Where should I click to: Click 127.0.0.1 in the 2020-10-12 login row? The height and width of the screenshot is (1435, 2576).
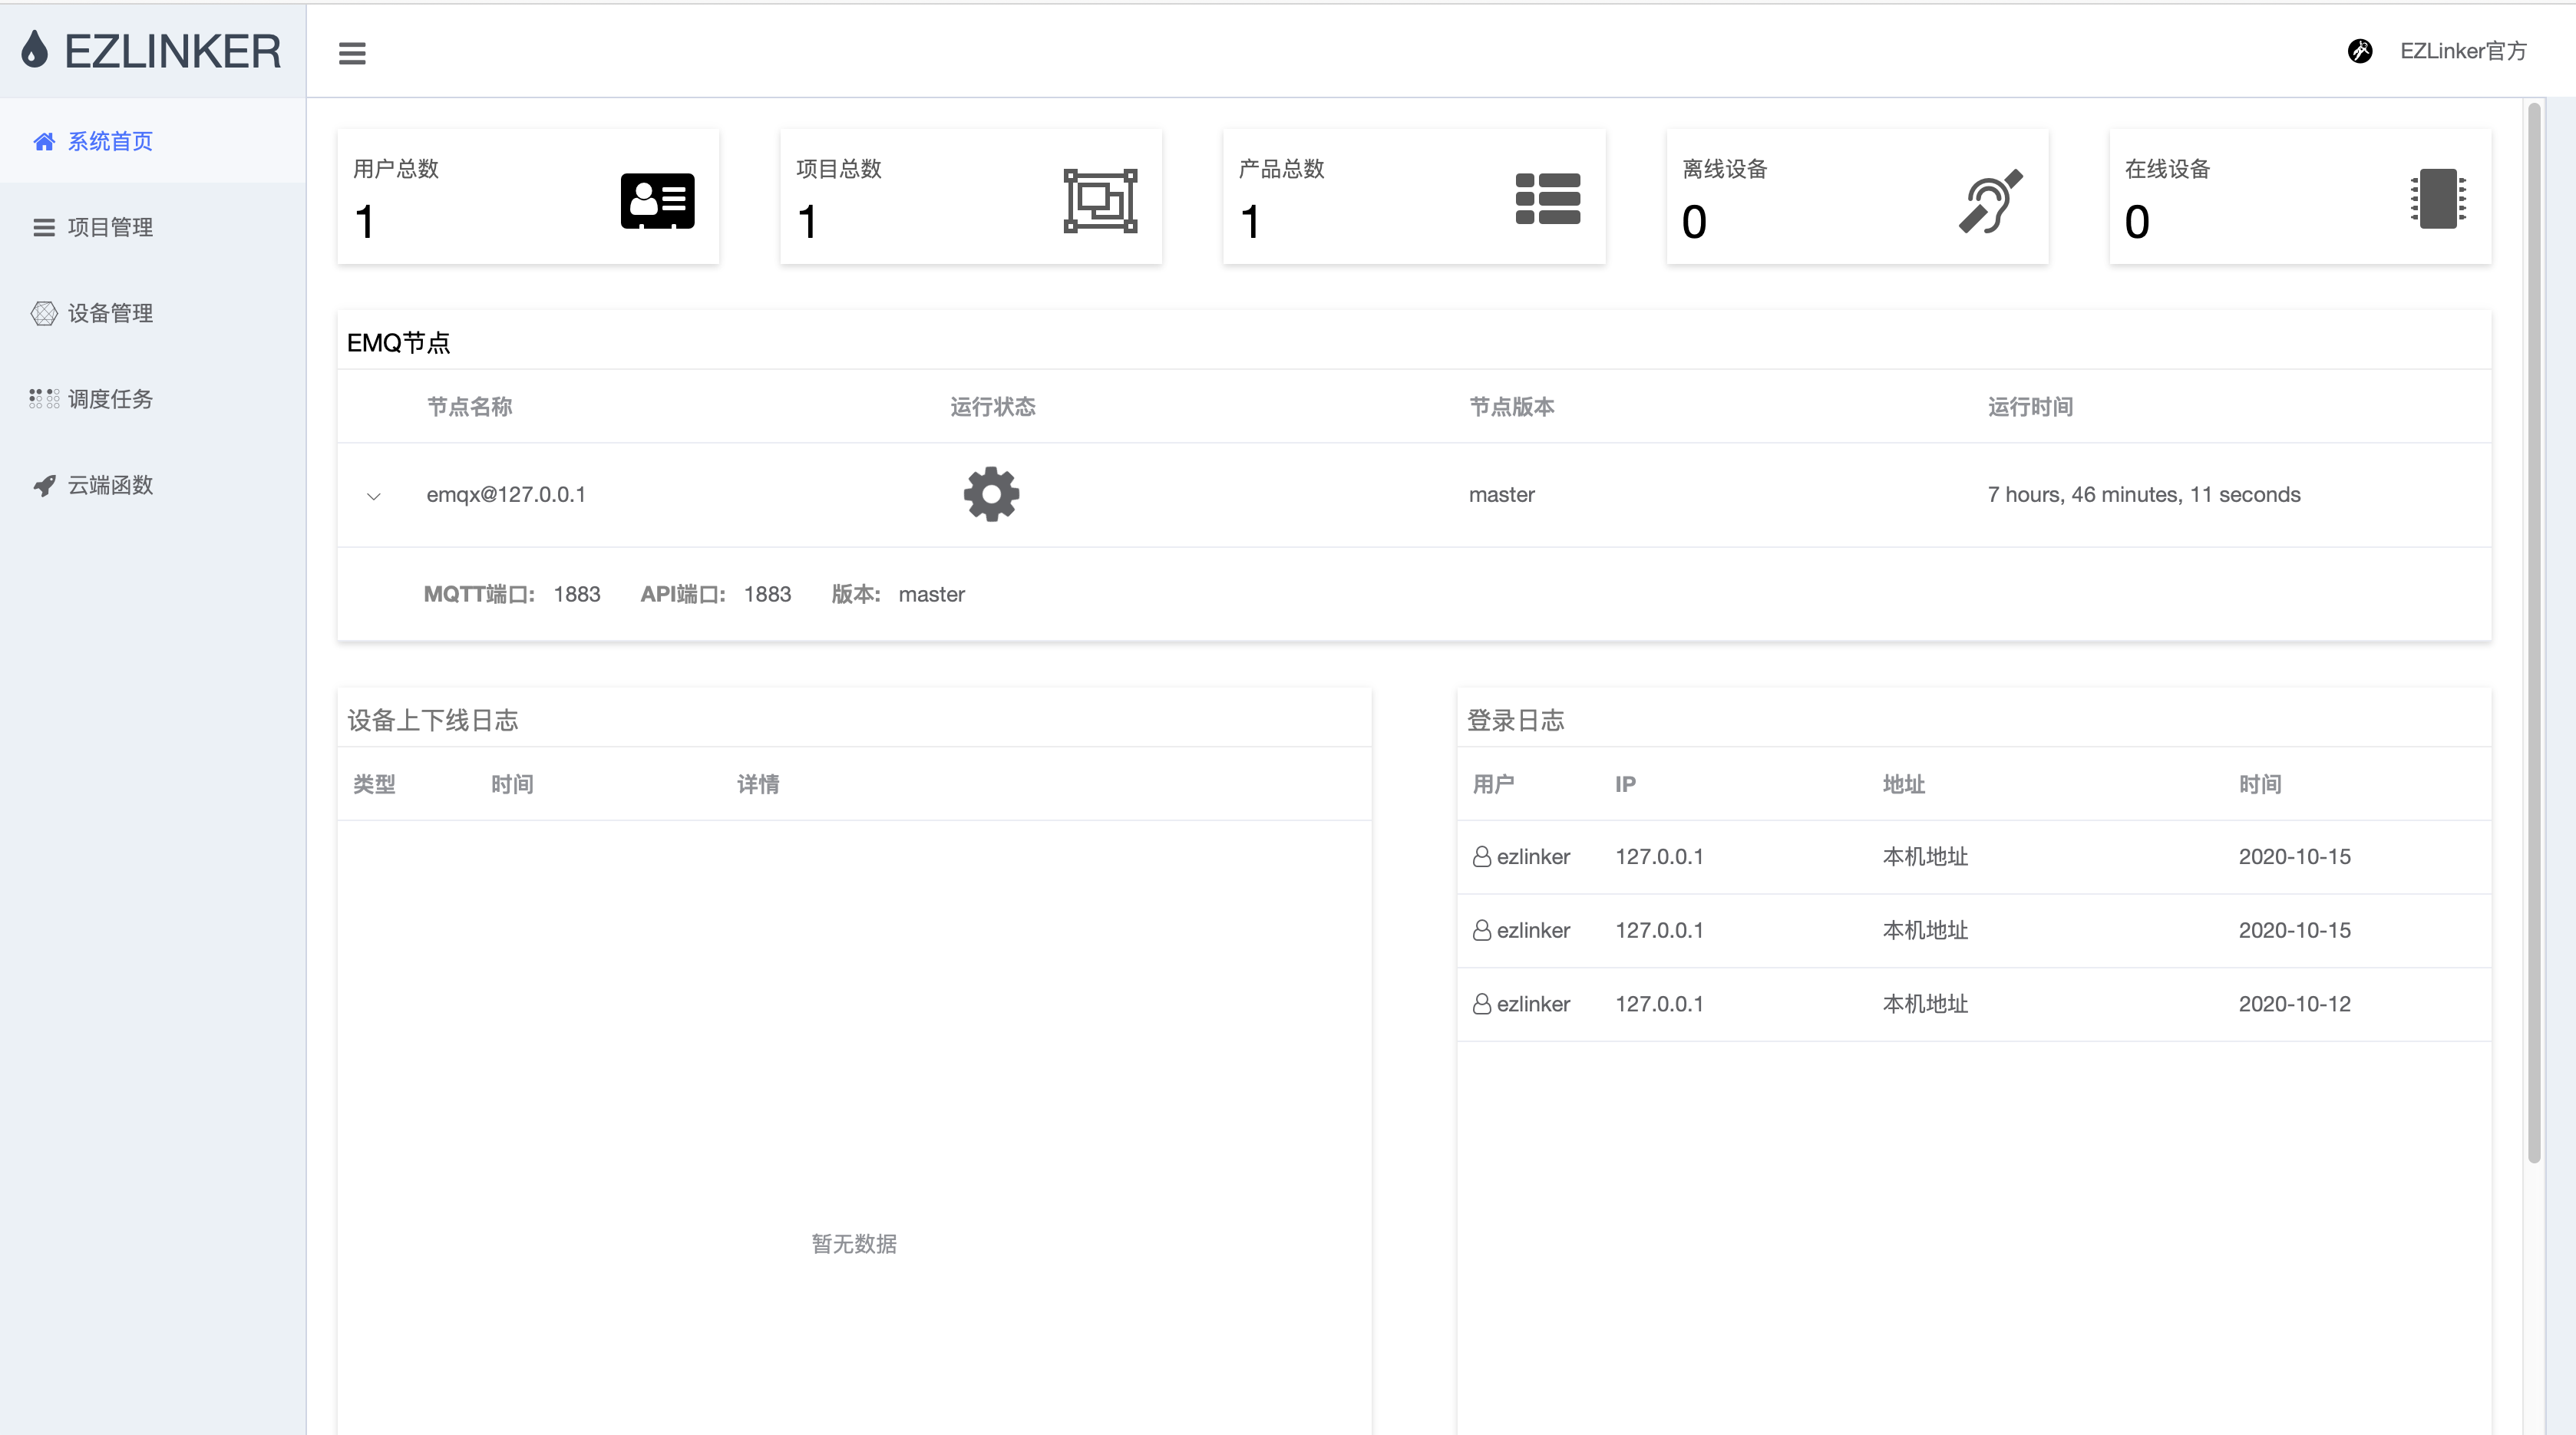coord(1660,1004)
